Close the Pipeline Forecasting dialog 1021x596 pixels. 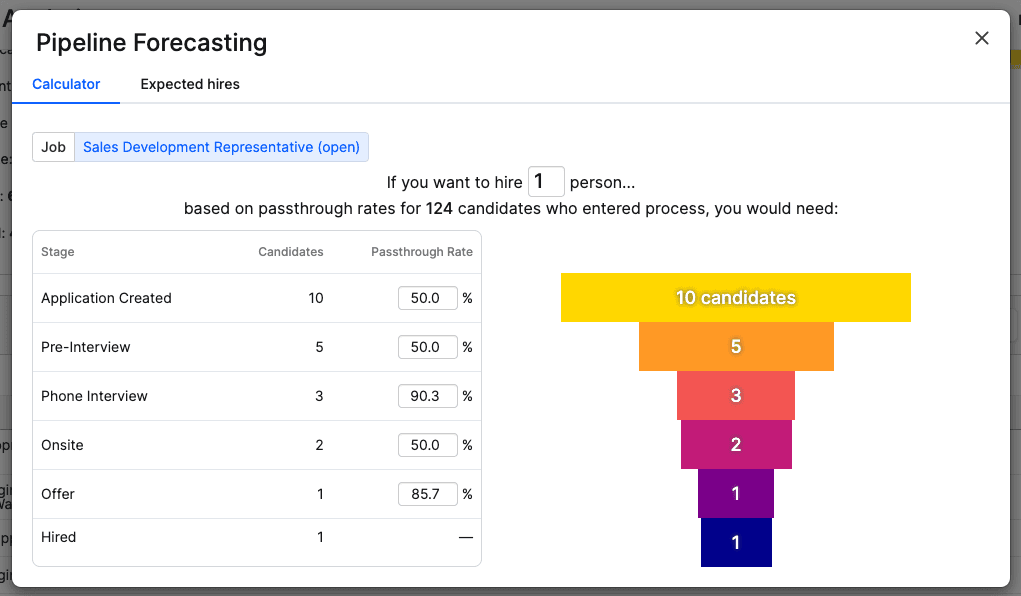point(981,37)
